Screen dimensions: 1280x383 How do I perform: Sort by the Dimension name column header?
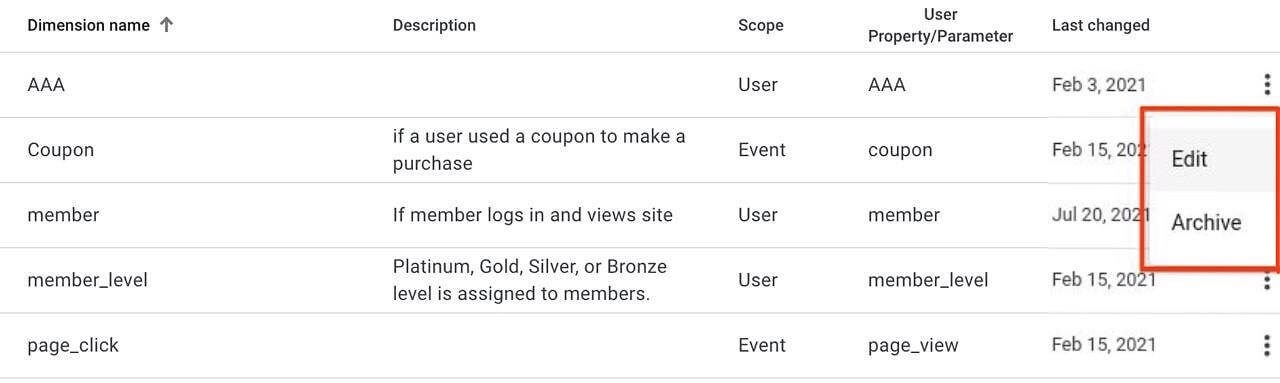89,25
